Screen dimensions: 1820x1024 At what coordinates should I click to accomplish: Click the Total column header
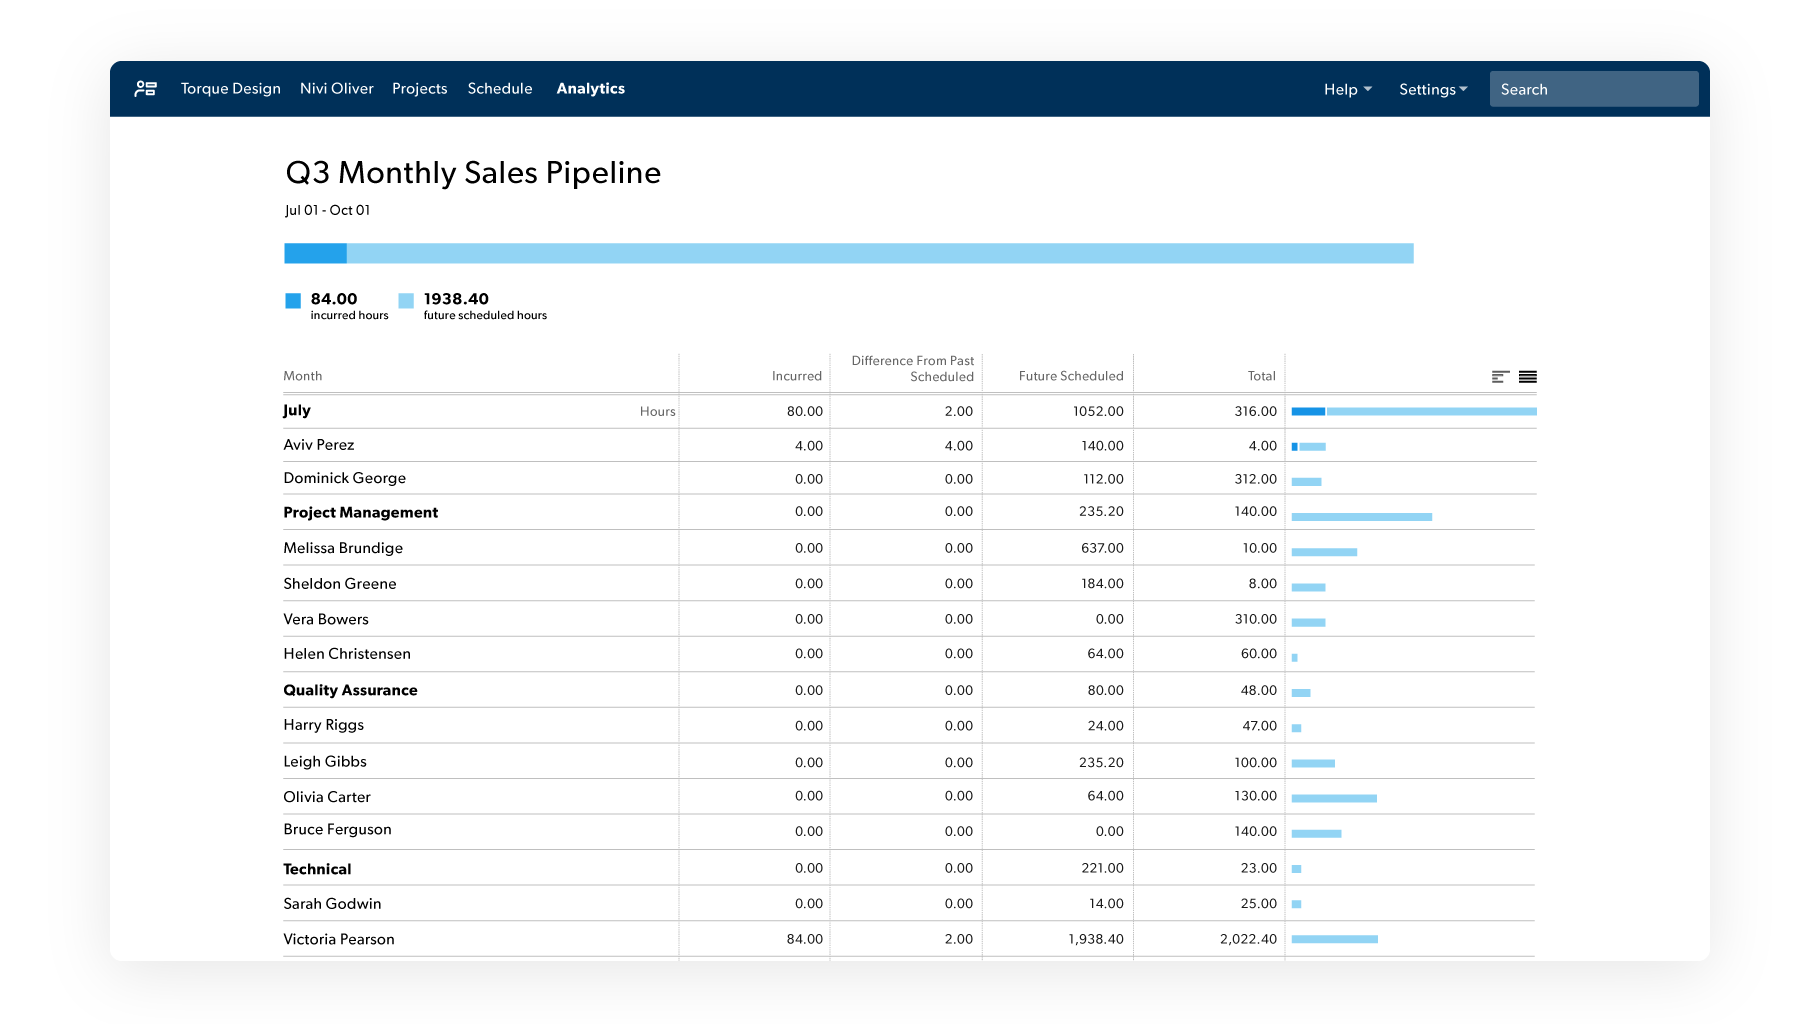1261,376
